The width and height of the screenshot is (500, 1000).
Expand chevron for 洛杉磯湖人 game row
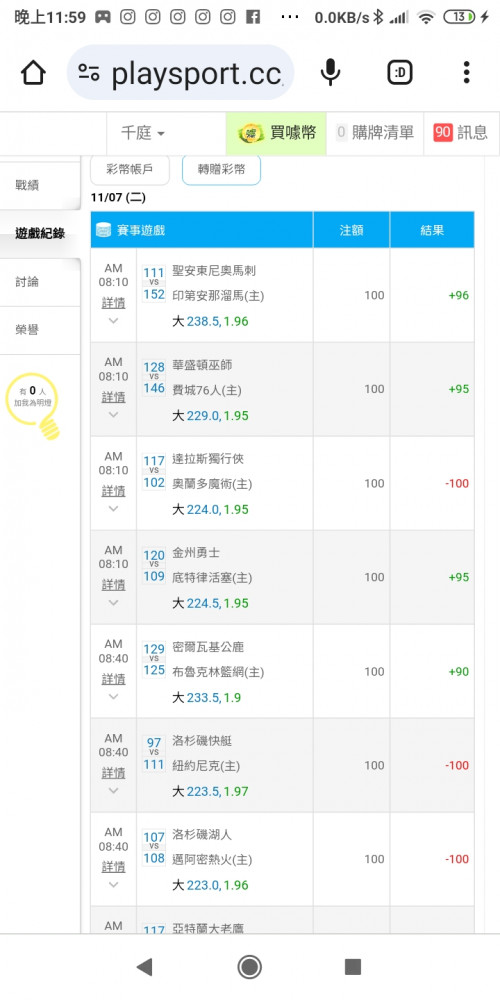tap(114, 885)
